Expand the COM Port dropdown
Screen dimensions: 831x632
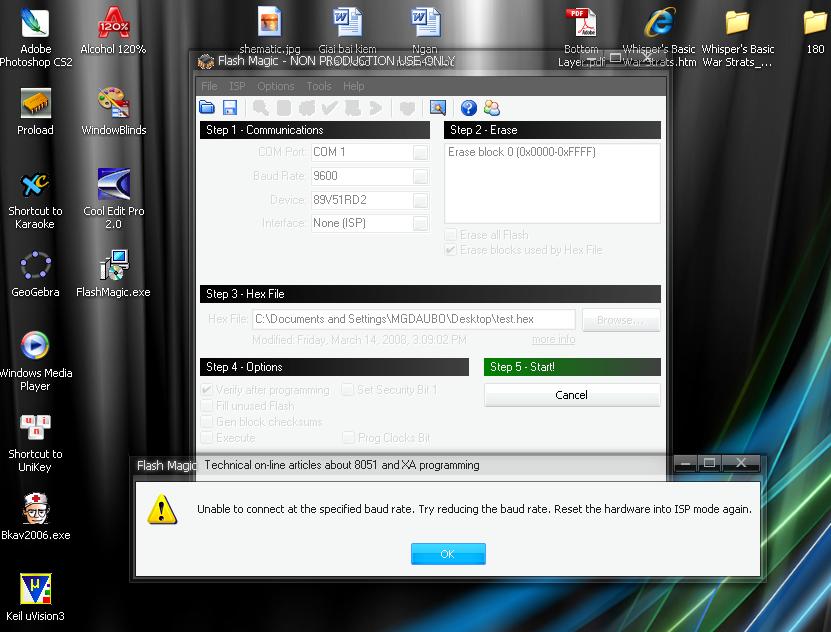(x=420, y=153)
